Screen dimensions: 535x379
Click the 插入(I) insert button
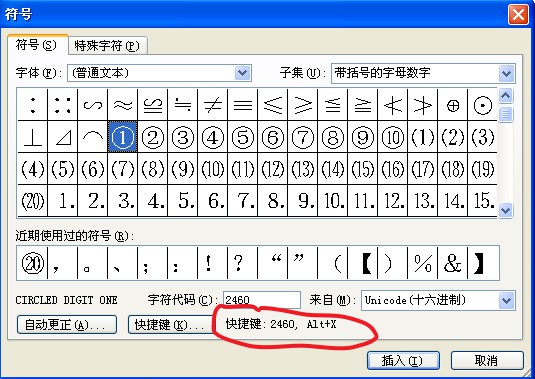[403, 360]
